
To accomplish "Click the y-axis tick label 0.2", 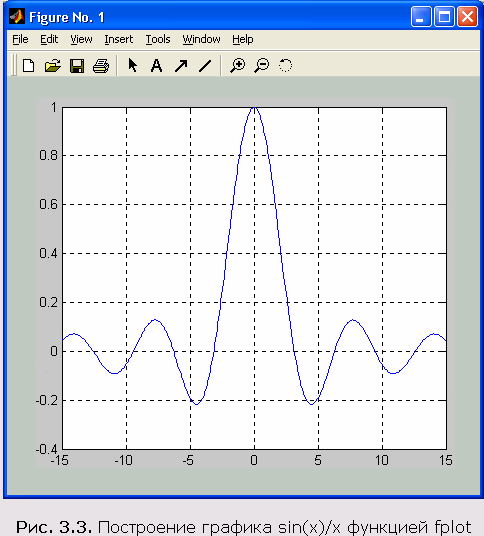I will 48,302.
